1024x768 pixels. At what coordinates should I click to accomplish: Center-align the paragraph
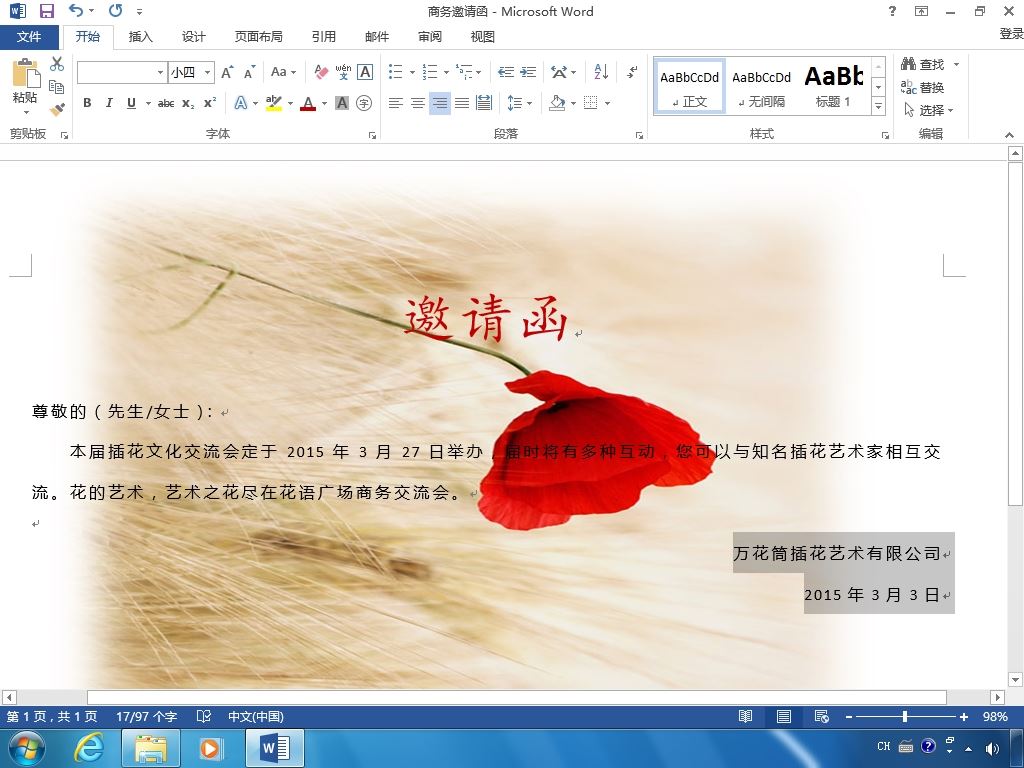pos(417,103)
